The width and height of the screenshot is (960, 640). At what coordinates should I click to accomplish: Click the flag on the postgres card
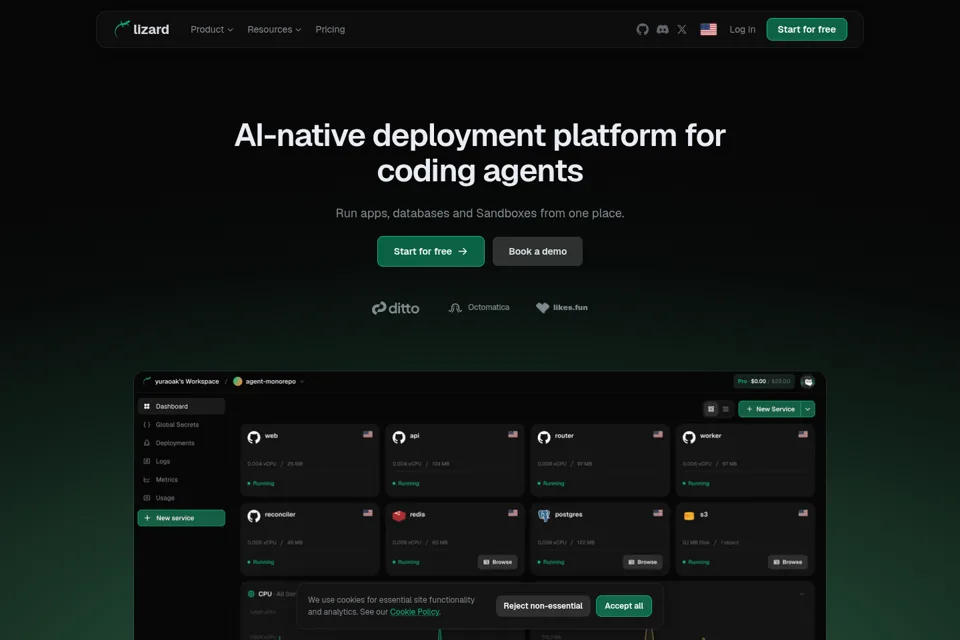coord(658,513)
